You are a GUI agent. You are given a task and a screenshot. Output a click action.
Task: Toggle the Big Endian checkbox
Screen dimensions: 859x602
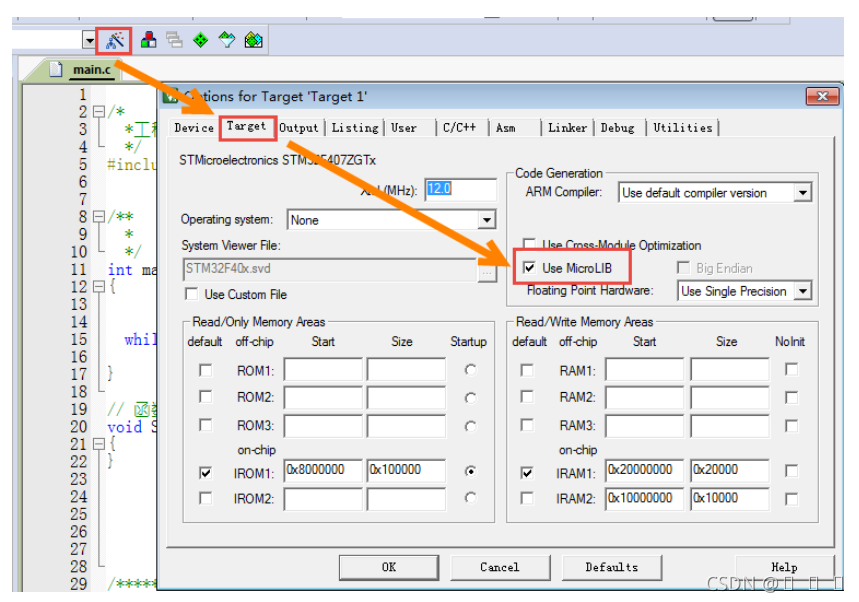point(683,268)
